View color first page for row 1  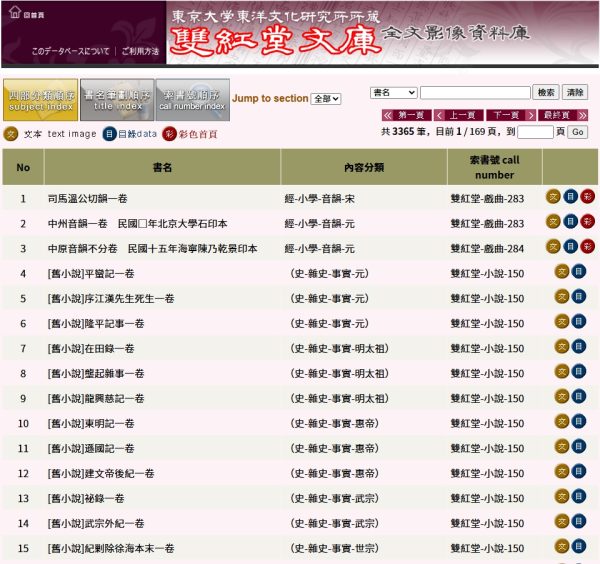click(x=587, y=197)
